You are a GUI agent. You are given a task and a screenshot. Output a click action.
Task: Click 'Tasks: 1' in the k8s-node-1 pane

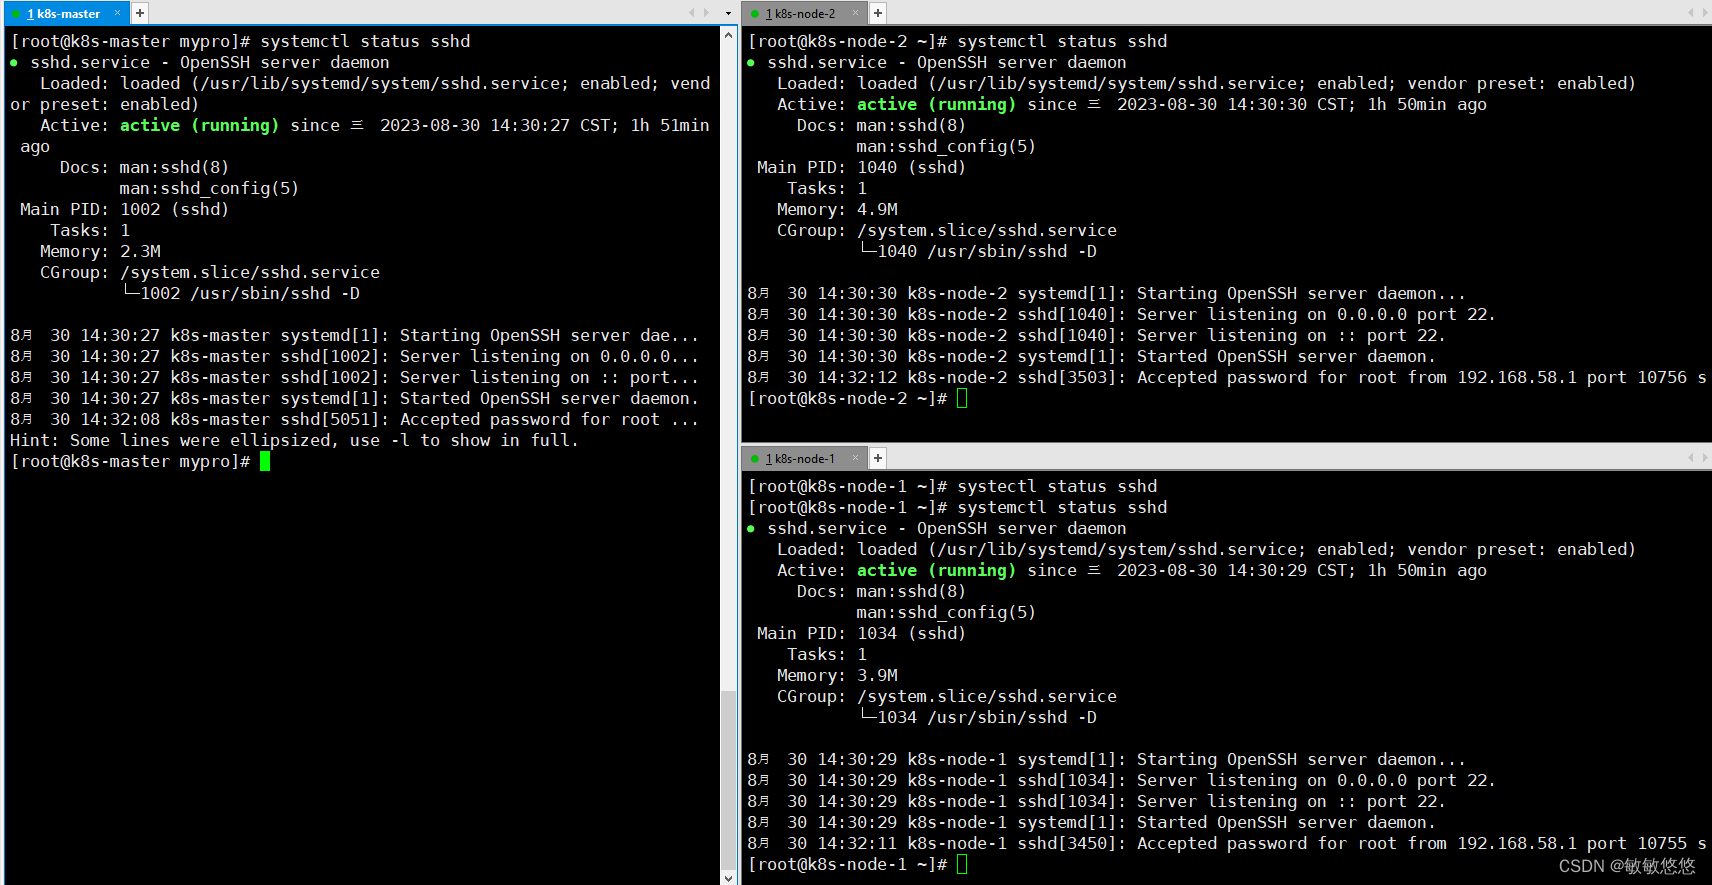click(x=827, y=654)
